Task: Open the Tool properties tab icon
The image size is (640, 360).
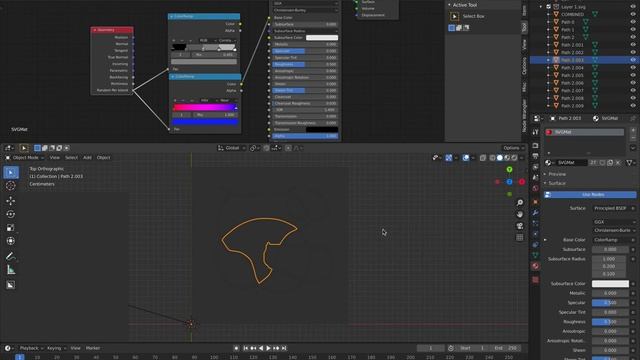Action: point(536,132)
